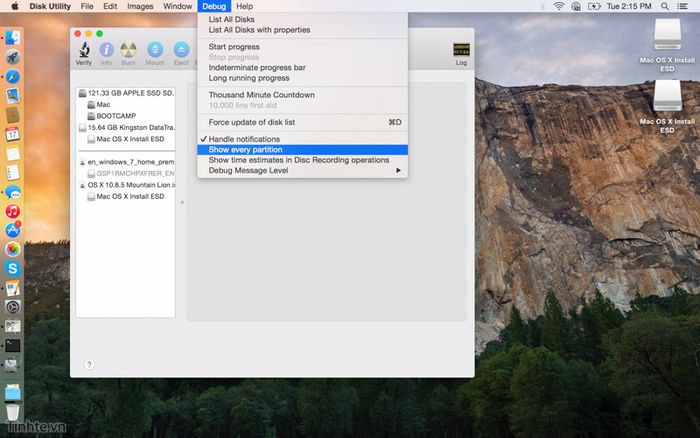Select 121.33 GB APPLE SSD disk

pyautogui.click(x=126, y=93)
